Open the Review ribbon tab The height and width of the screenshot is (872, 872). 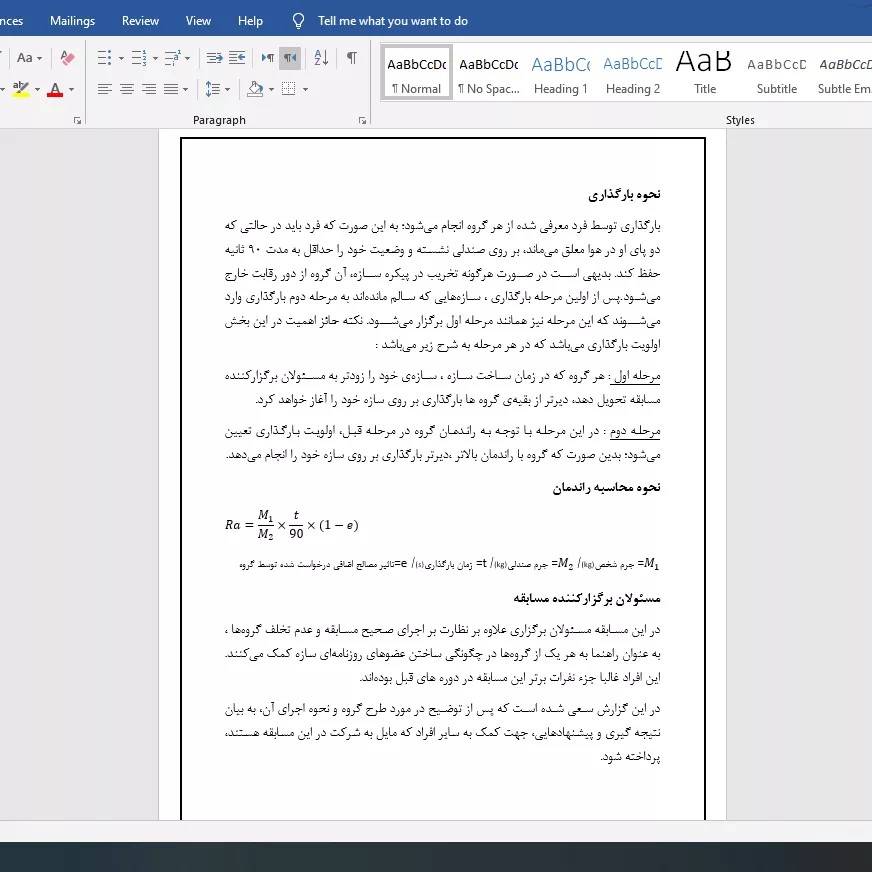[x=140, y=21]
